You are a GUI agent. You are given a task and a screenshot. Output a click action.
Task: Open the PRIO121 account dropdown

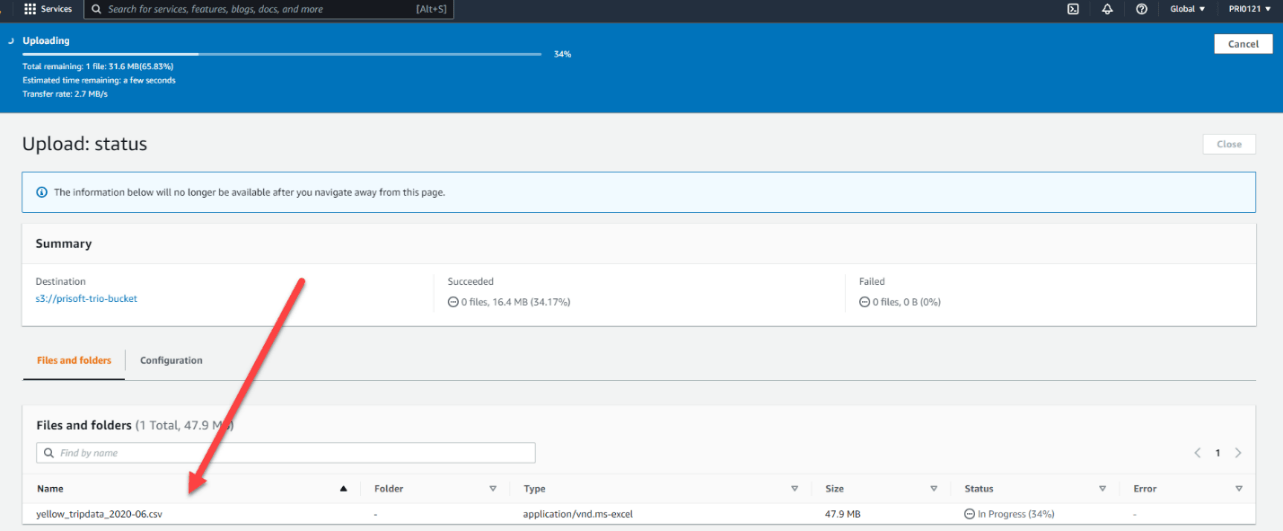[1252, 9]
